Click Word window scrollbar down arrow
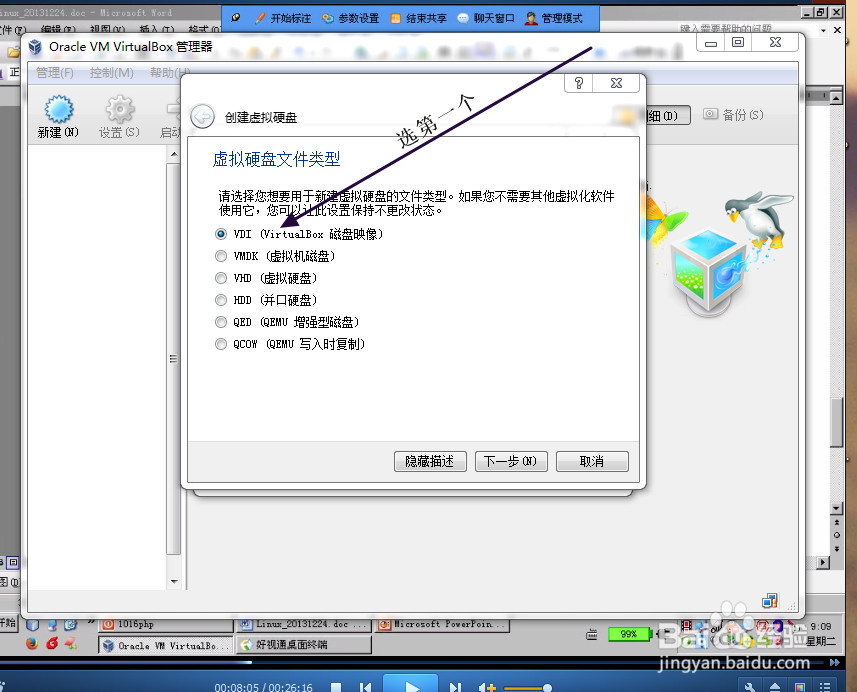The image size is (857, 692). [x=836, y=508]
